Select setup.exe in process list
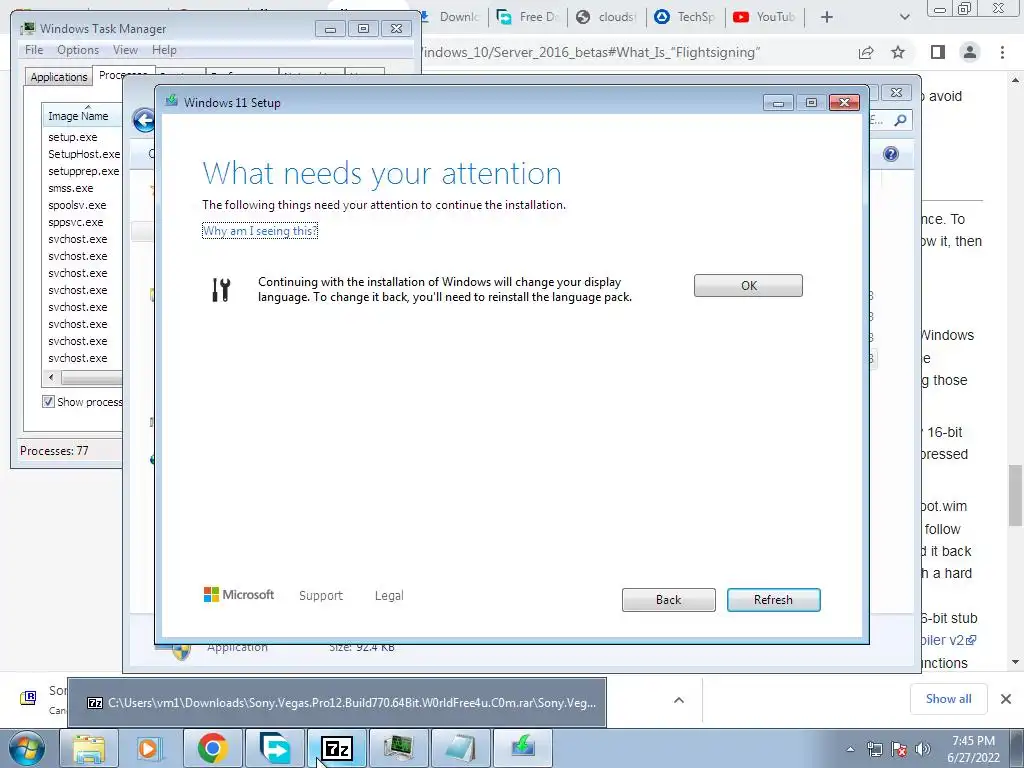The image size is (1024, 768). click(x=72, y=137)
